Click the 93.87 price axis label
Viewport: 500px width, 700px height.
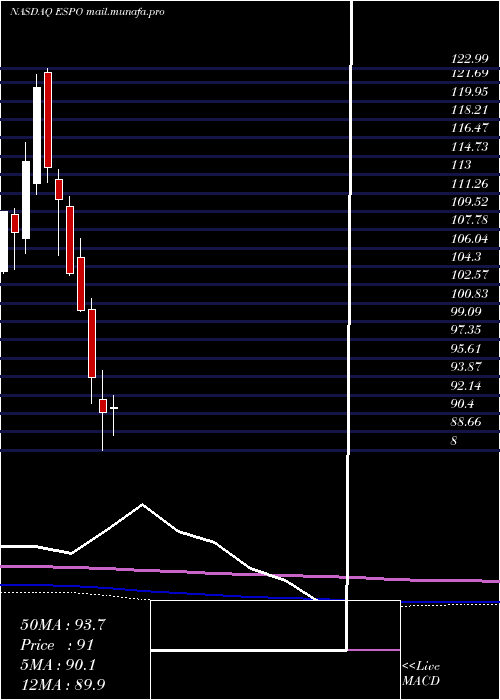466,368
